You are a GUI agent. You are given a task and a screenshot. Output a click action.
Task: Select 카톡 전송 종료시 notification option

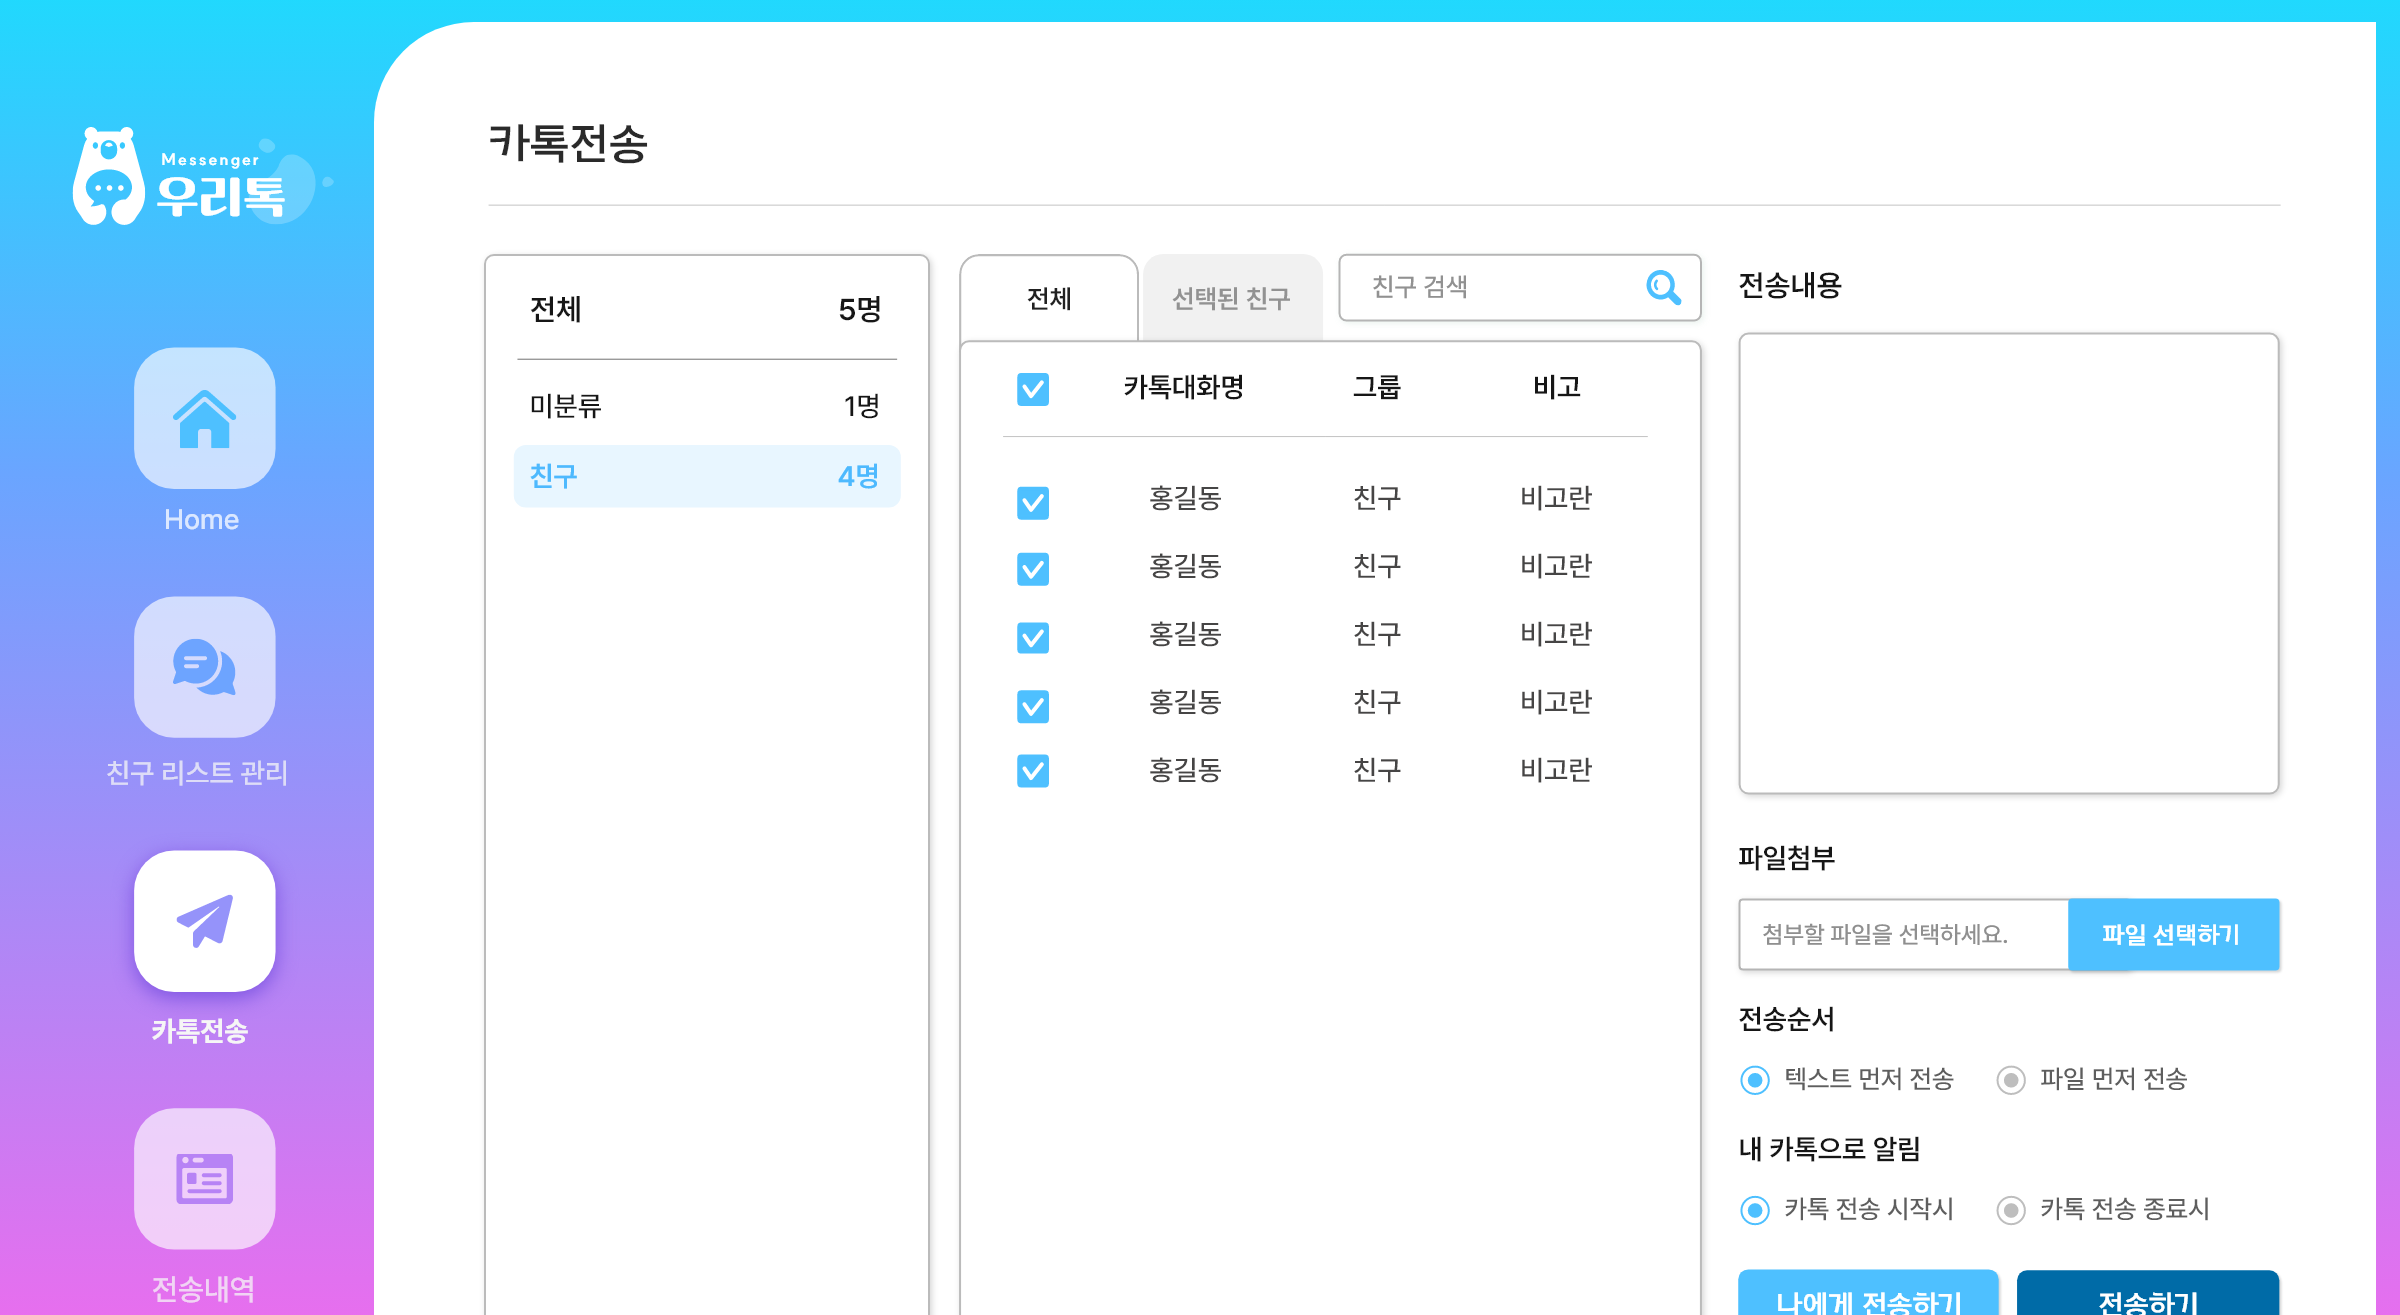[x=2010, y=1209]
